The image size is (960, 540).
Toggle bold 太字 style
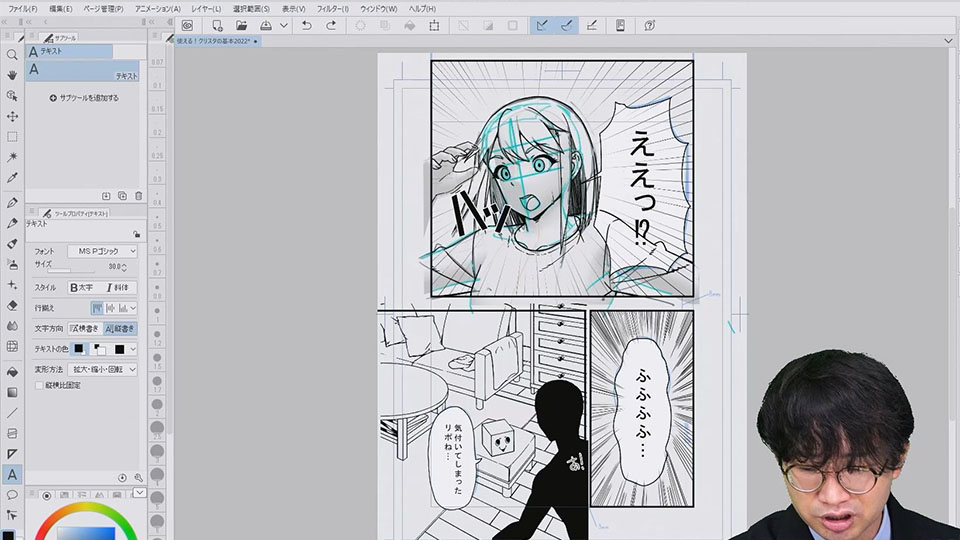coord(82,287)
